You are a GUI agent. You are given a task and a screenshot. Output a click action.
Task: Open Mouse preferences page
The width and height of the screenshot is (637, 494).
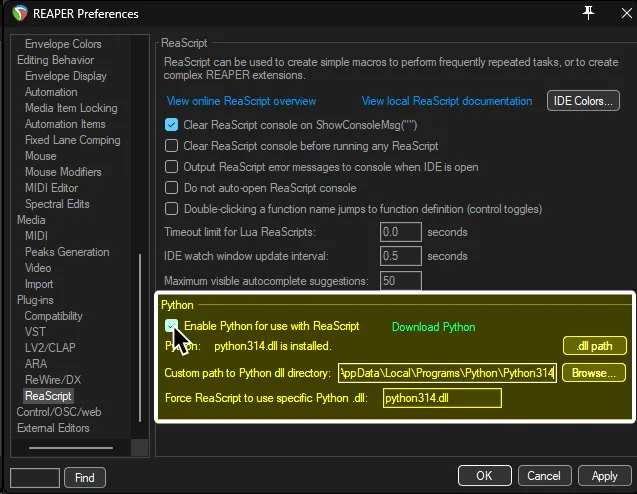41,156
